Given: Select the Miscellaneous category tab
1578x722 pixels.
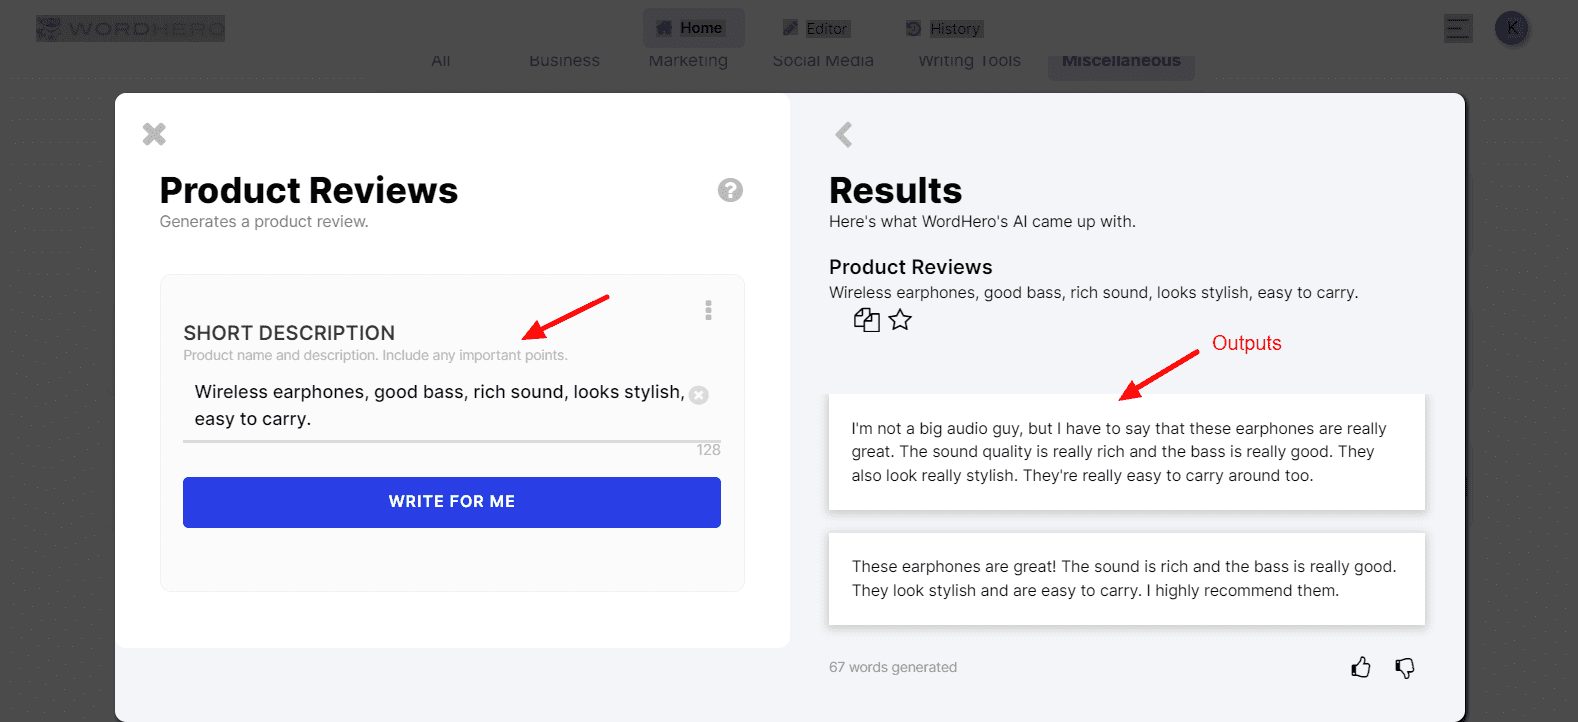Looking at the screenshot, I should coord(1121,61).
